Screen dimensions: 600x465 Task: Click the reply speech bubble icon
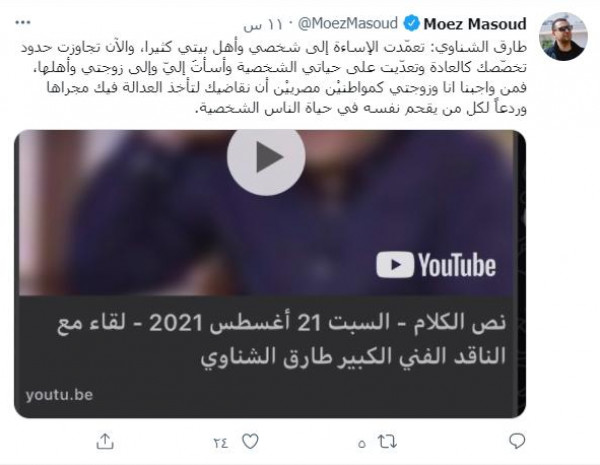[x=517, y=441]
